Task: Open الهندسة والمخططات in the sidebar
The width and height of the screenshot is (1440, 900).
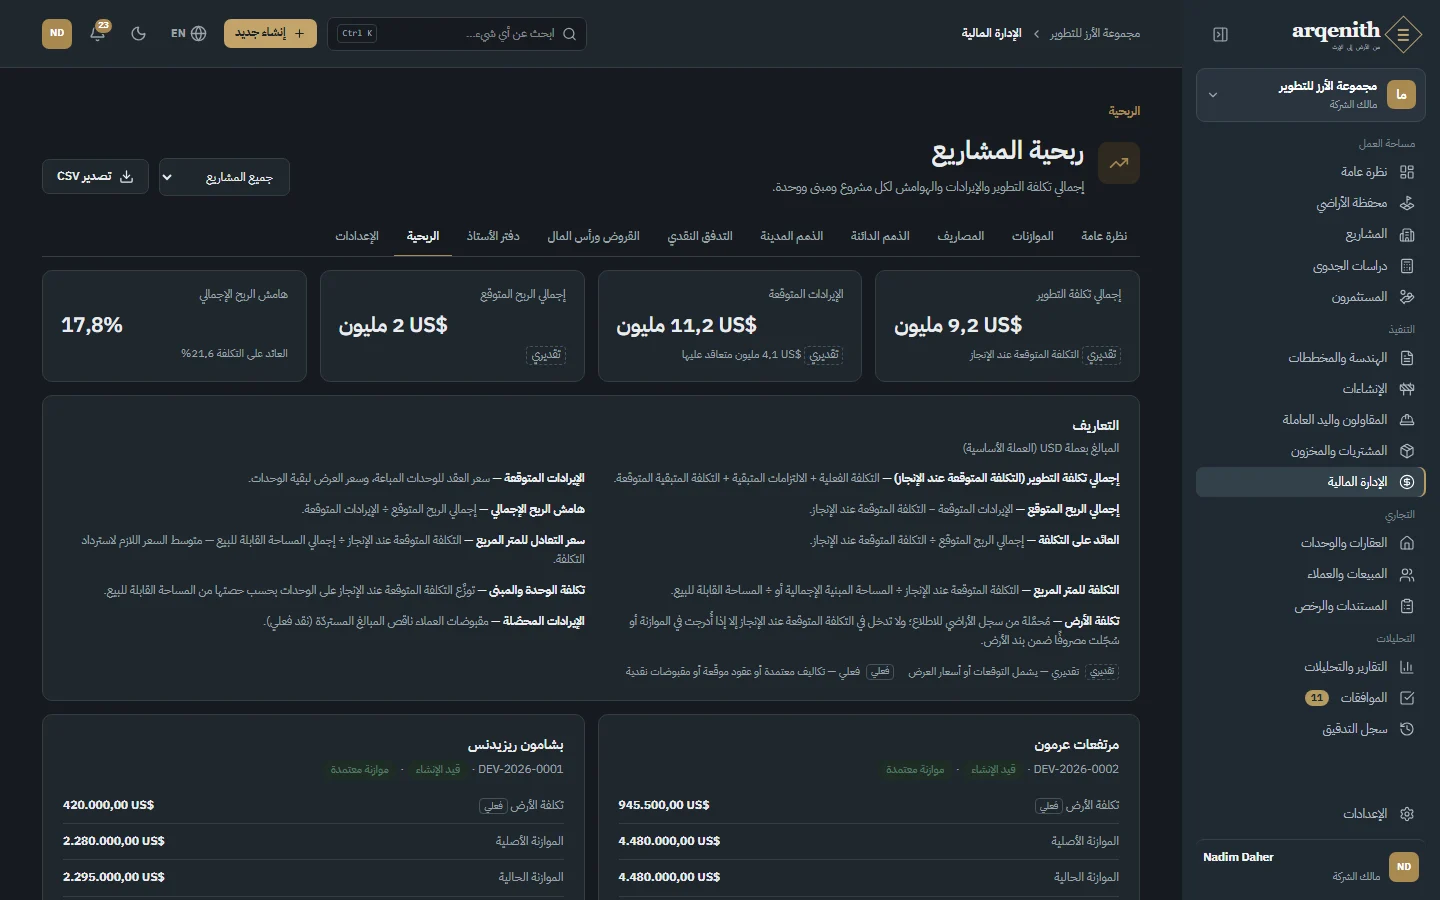Action: [x=1310, y=358]
